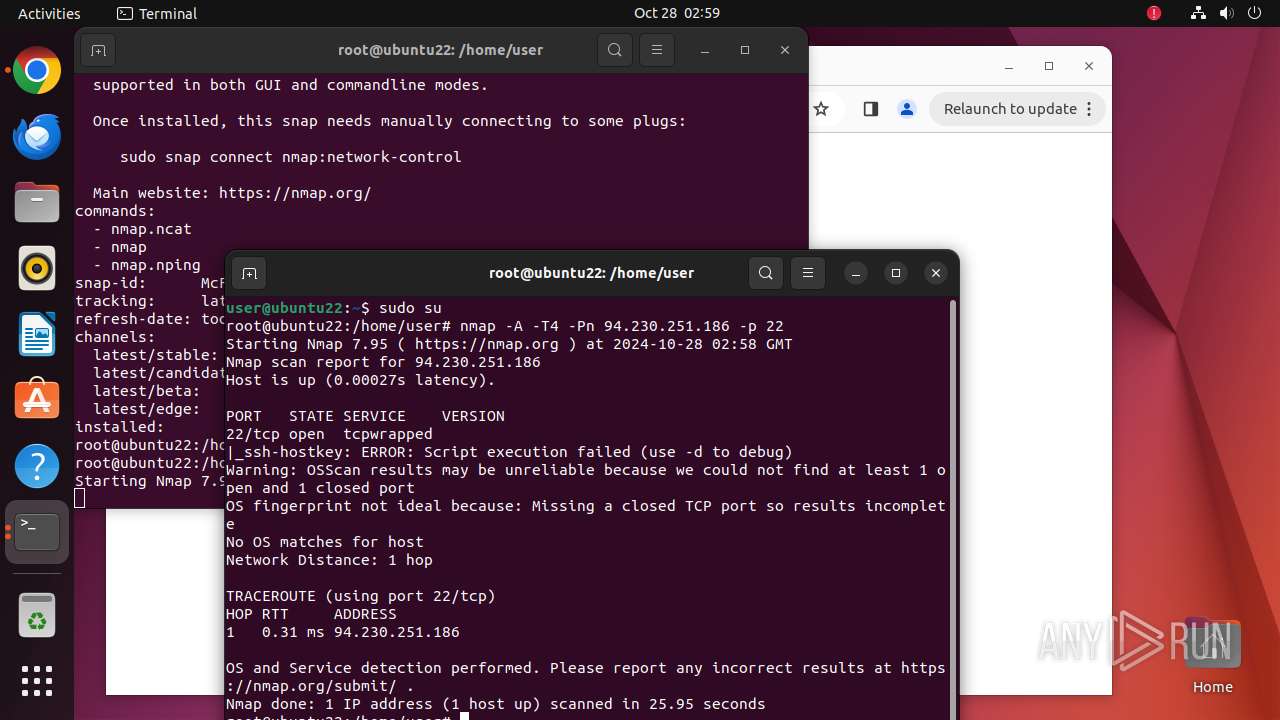Click the 'nmap.ncat' command entry
The image size is (1280, 720).
click(x=151, y=229)
